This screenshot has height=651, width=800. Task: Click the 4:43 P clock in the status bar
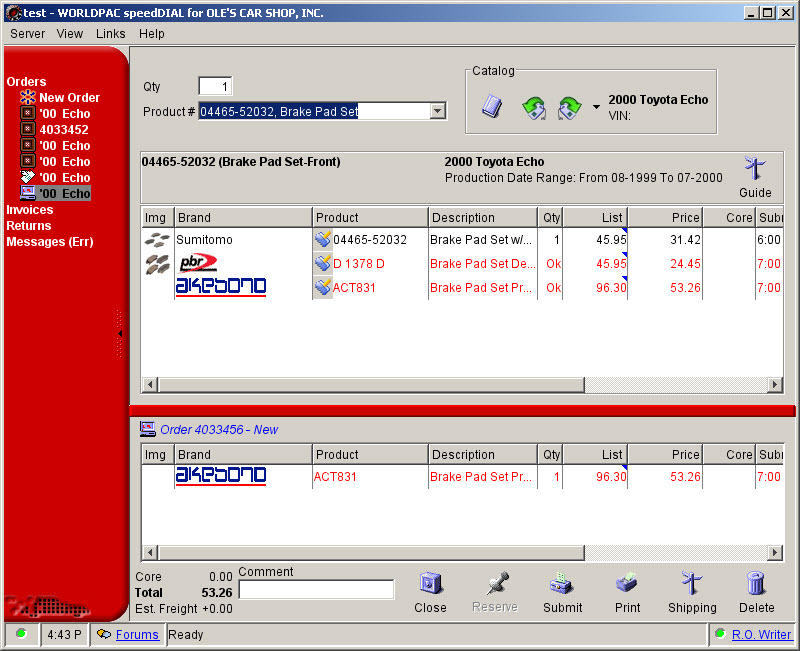click(x=64, y=635)
